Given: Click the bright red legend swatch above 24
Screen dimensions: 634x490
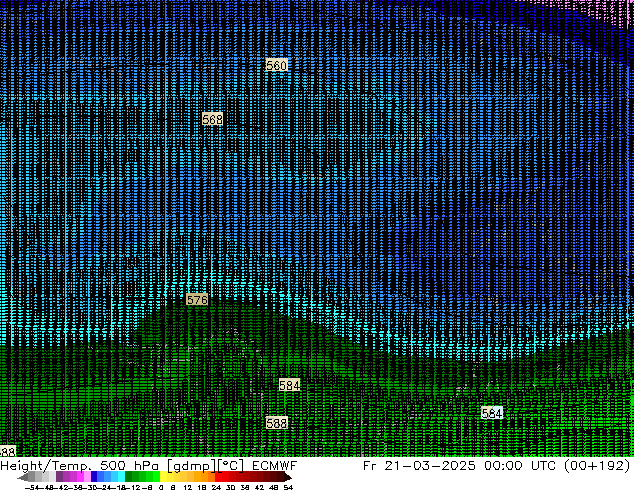Looking at the screenshot, I should [x=218, y=477].
